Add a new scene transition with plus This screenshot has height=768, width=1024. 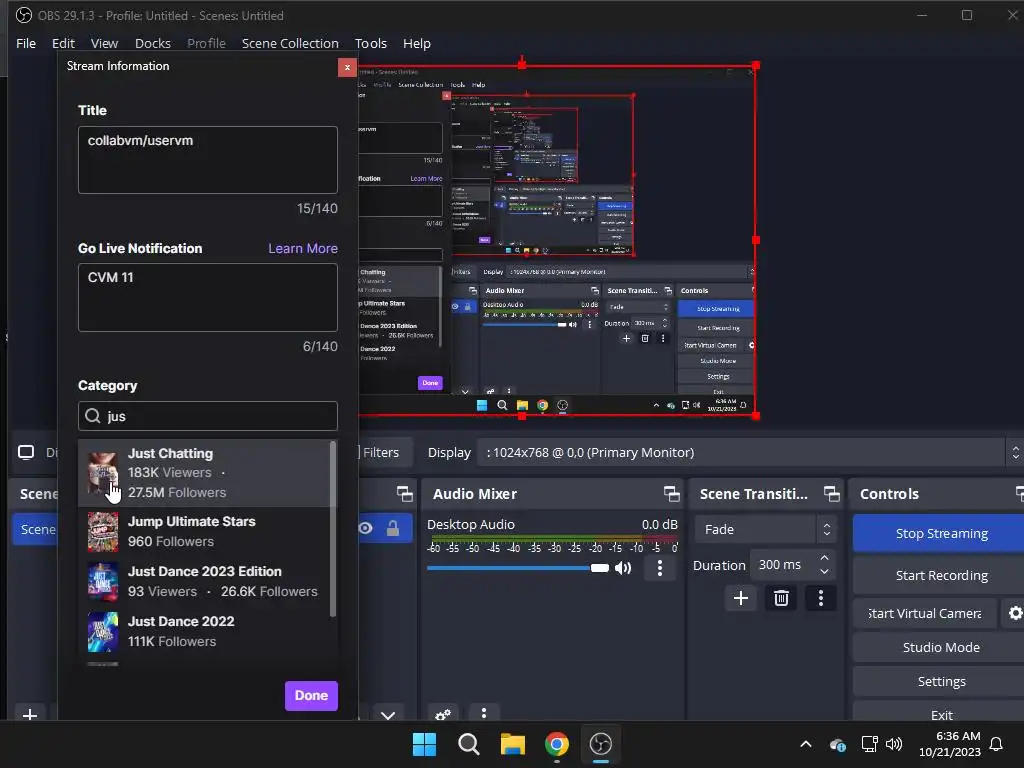[741, 598]
